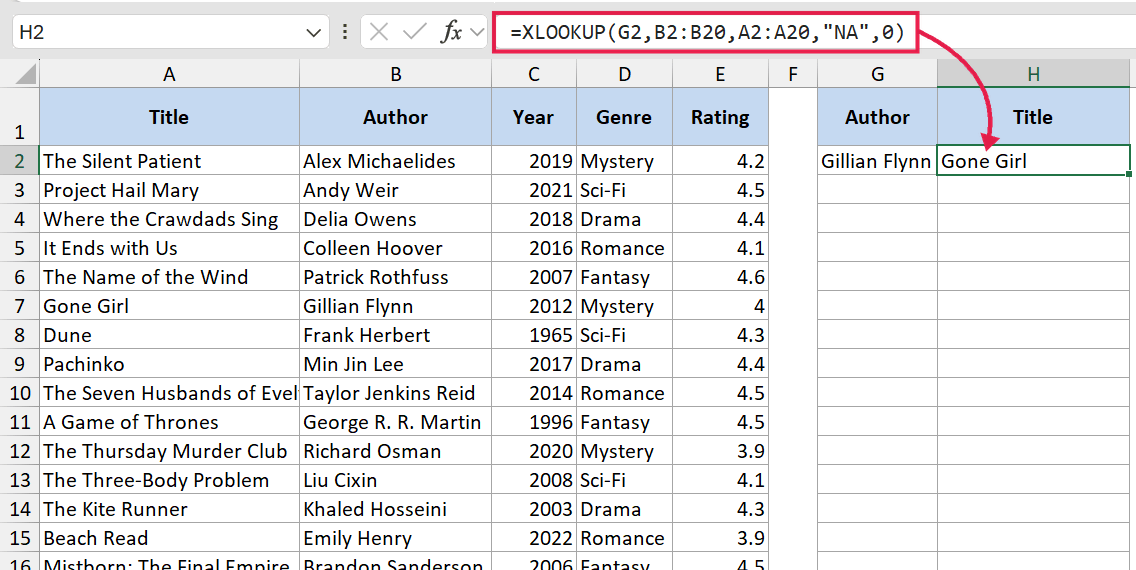Image resolution: width=1136 pixels, height=570 pixels.
Task: Select column B header
Action: 396,74
